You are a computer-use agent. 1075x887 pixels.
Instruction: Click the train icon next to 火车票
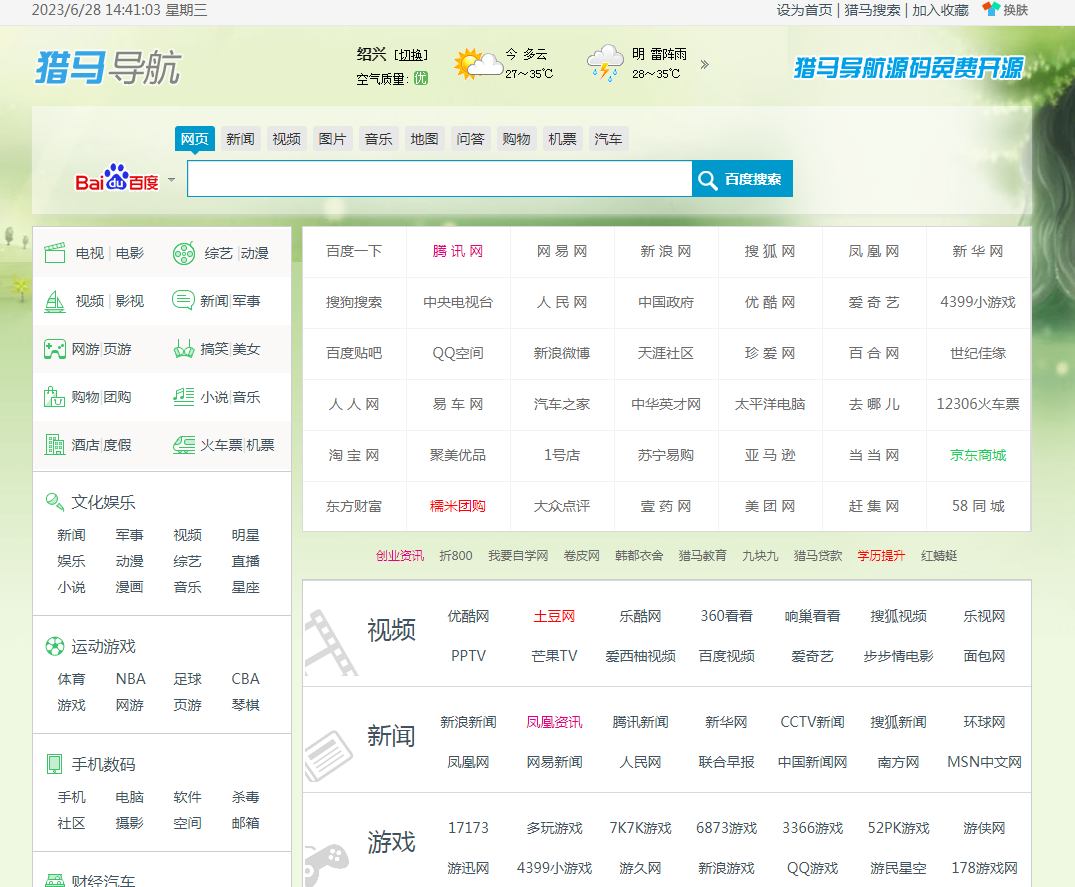point(184,445)
